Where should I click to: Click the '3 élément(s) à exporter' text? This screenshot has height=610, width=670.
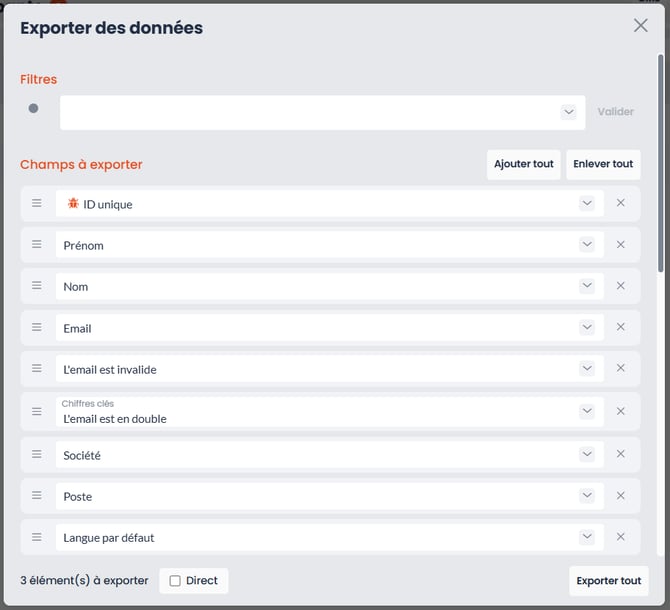tap(84, 581)
